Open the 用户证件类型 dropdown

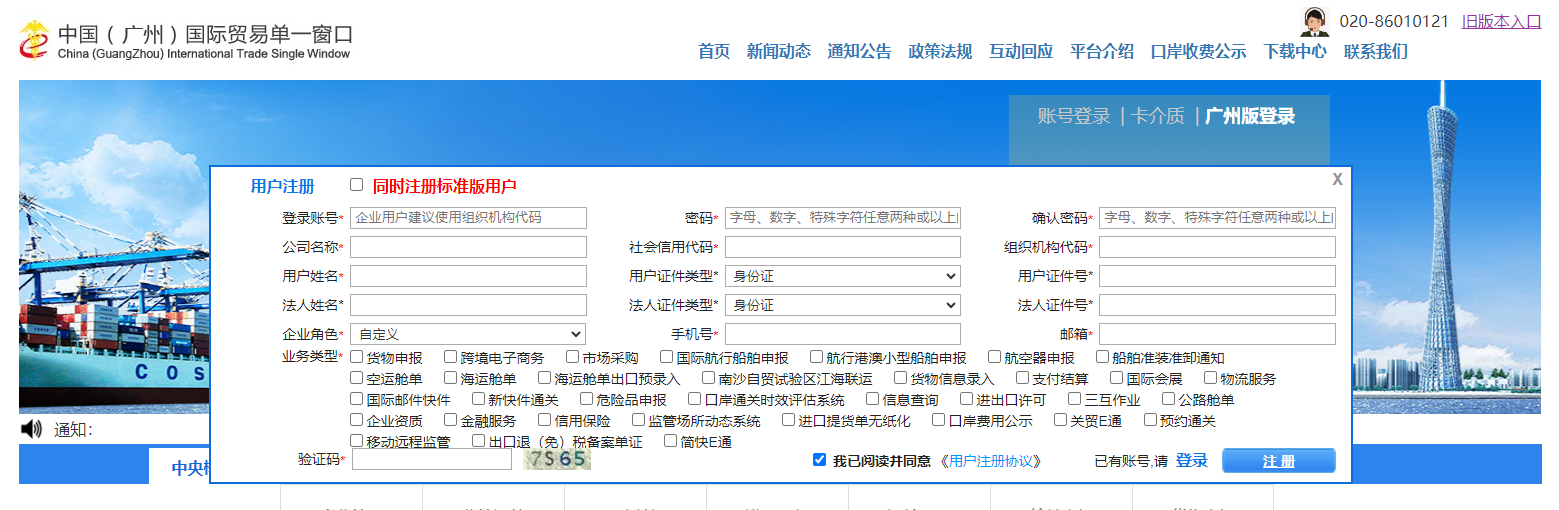842,276
